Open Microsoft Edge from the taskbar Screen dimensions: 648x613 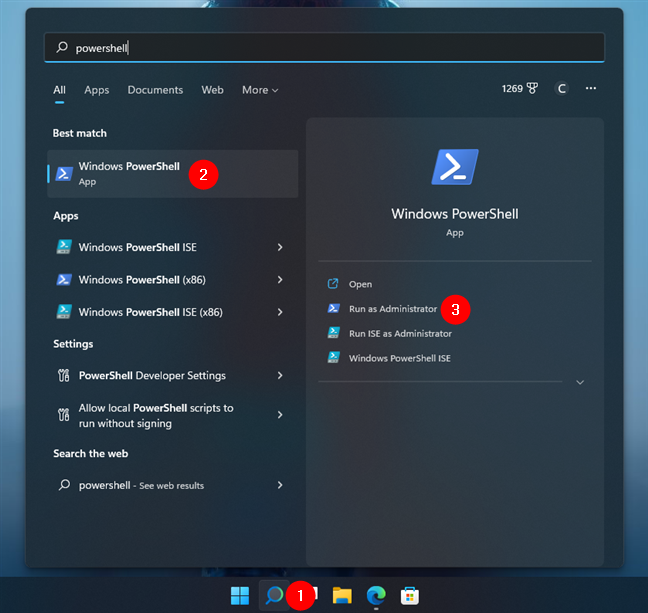pyautogui.click(x=376, y=595)
